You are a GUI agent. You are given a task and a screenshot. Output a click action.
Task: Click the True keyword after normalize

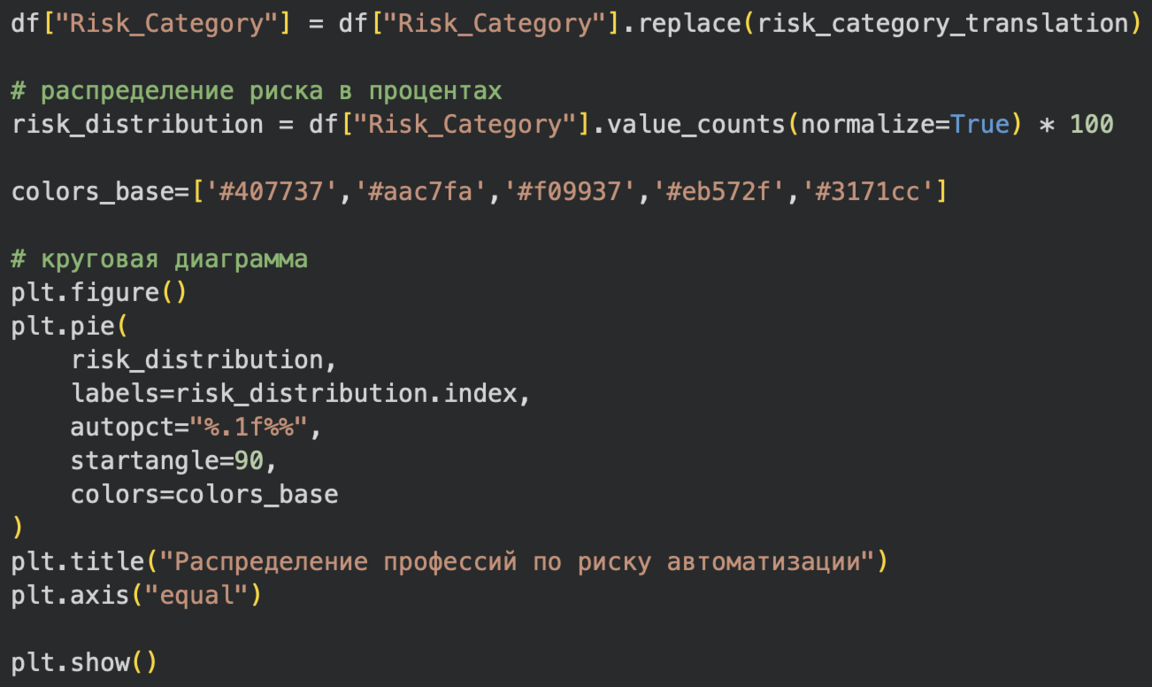[x=980, y=125]
